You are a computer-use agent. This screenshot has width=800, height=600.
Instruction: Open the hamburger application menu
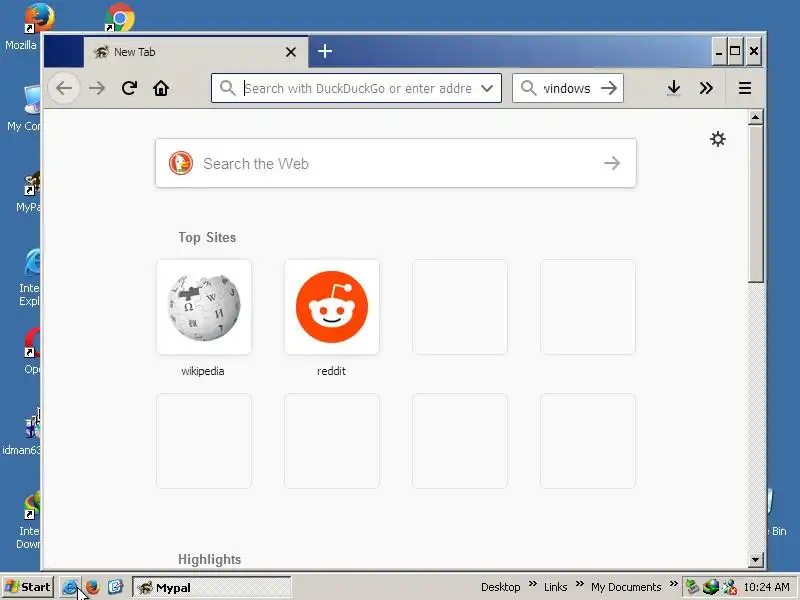coord(745,88)
